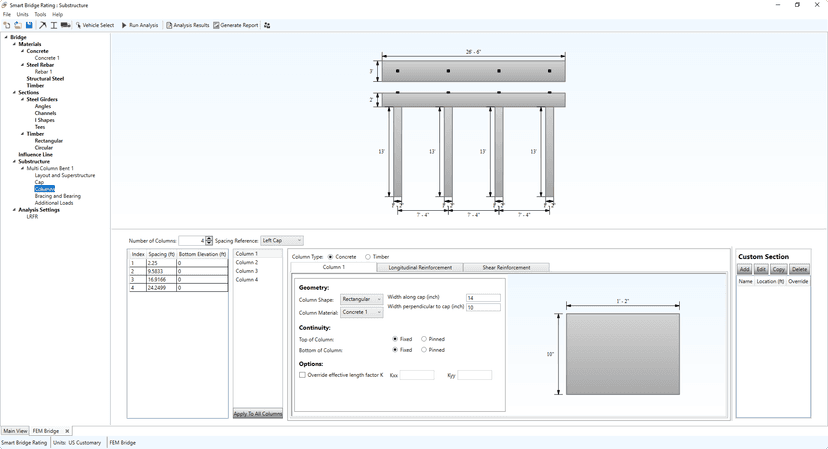The height and width of the screenshot is (449, 828).
Task: Click the Width along cap input field
Action: click(x=483, y=298)
